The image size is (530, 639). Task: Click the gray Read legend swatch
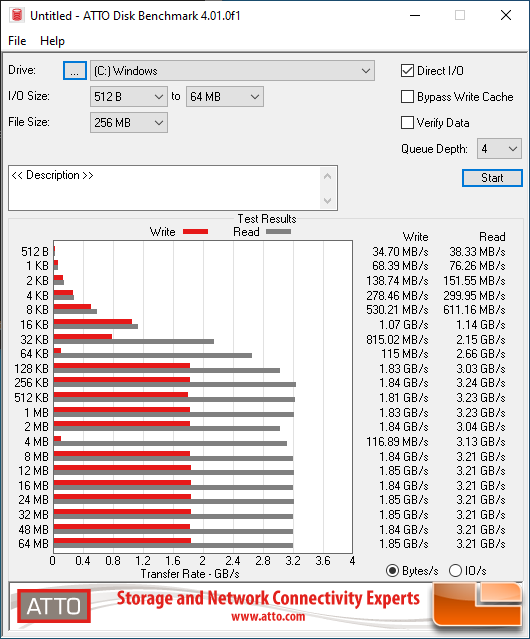[x=278, y=231]
